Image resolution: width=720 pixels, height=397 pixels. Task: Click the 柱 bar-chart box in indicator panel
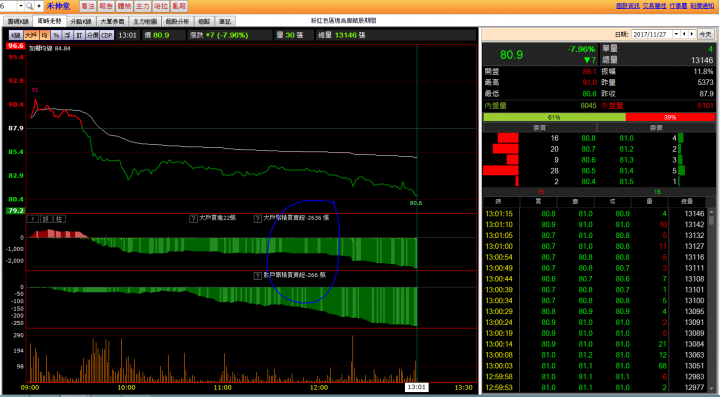click(x=59, y=219)
